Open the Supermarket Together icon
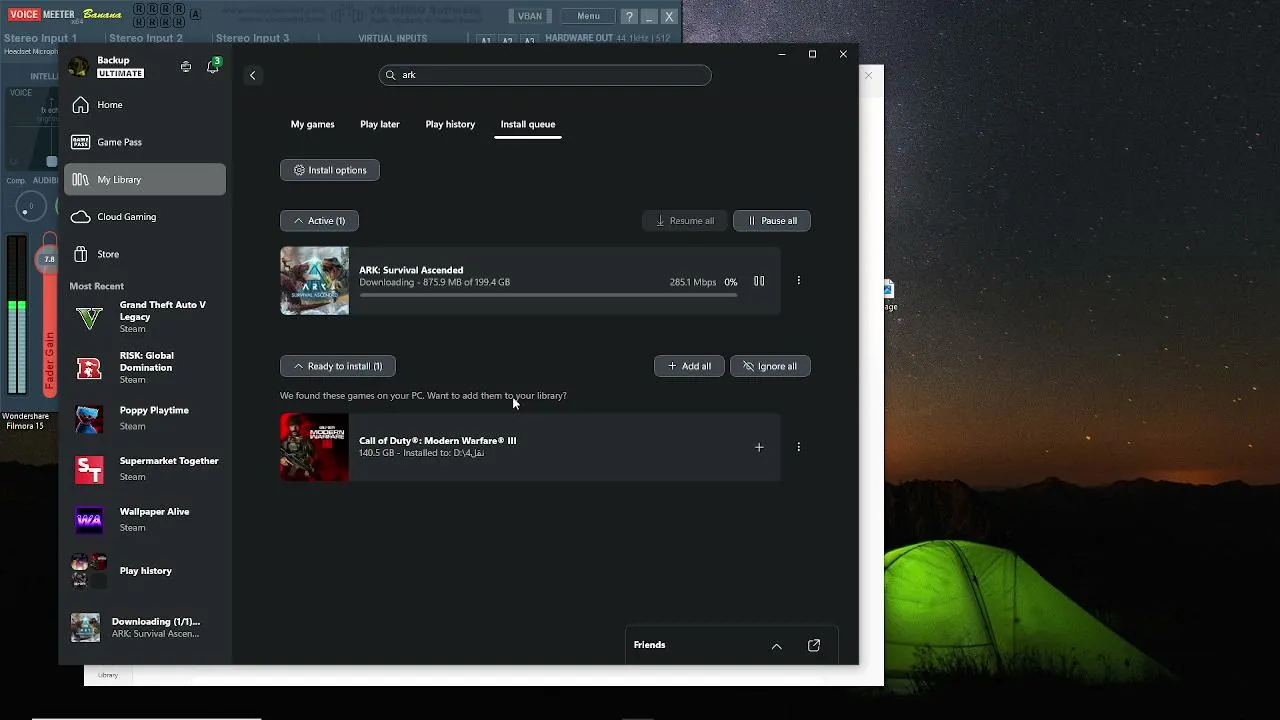The image size is (1280, 720). (x=89, y=469)
